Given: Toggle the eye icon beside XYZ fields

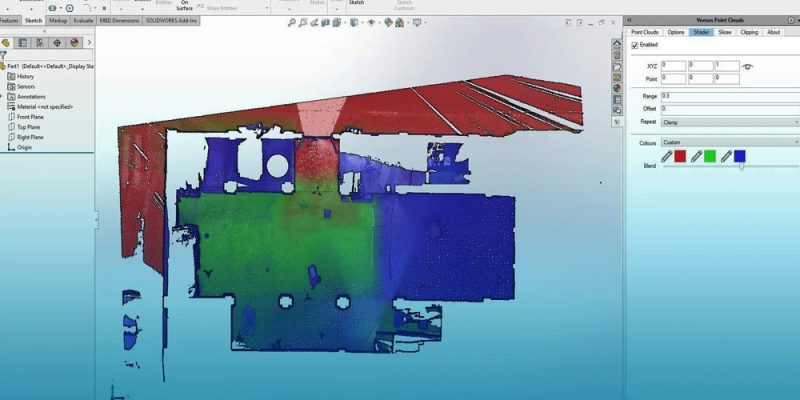Looking at the screenshot, I should 747,66.
